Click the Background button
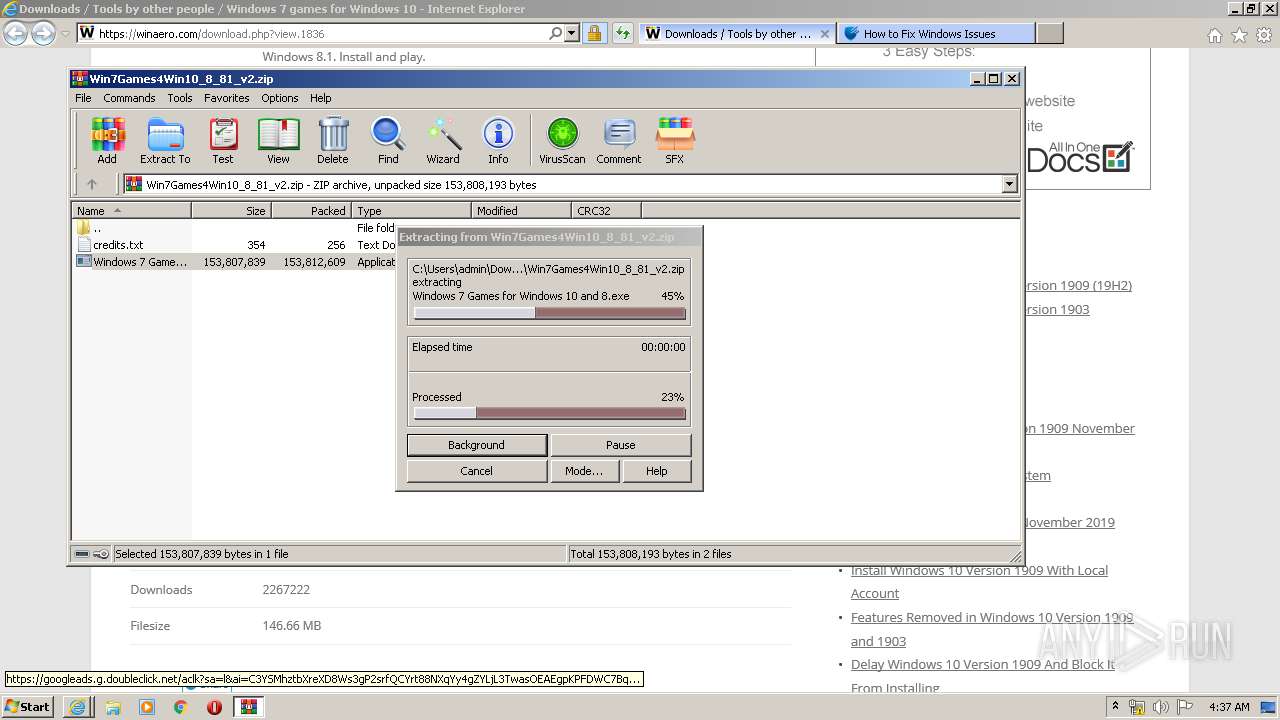 pos(476,445)
